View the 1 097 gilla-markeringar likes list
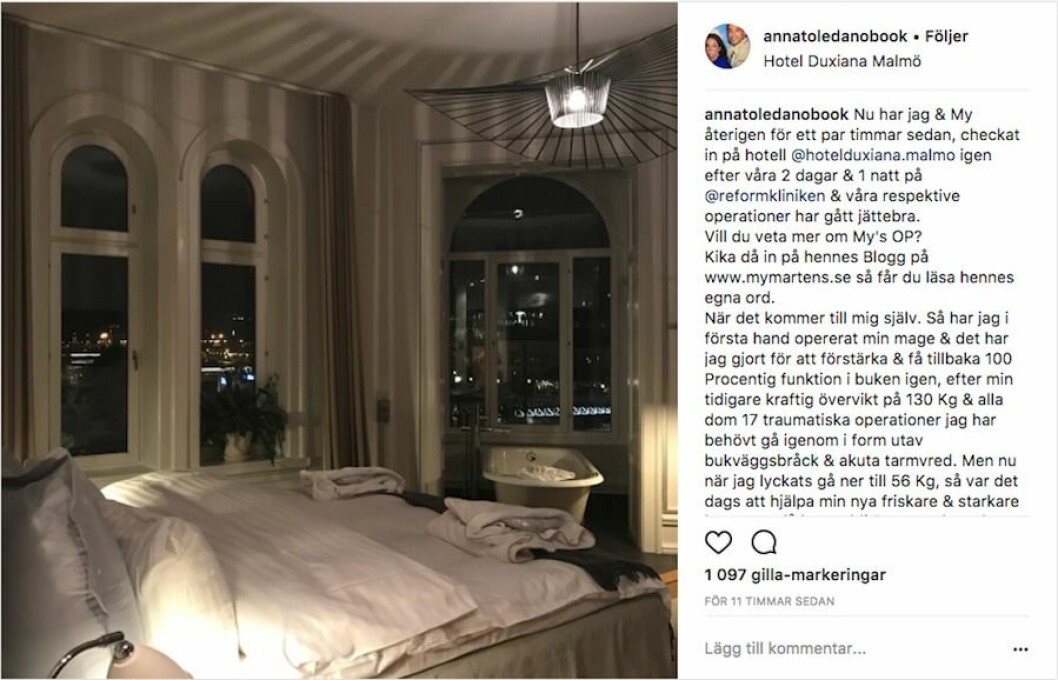This screenshot has height=680, width=1058. [795, 575]
